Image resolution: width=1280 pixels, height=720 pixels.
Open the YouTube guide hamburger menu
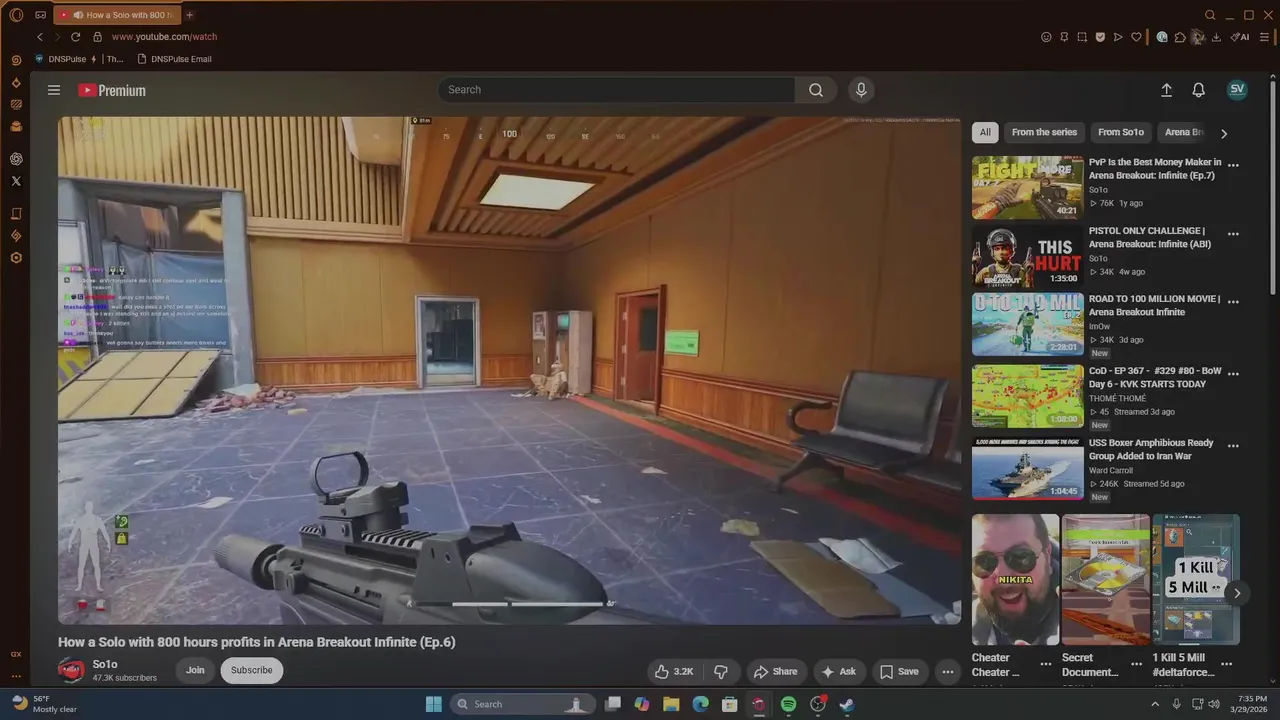(x=54, y=90)
